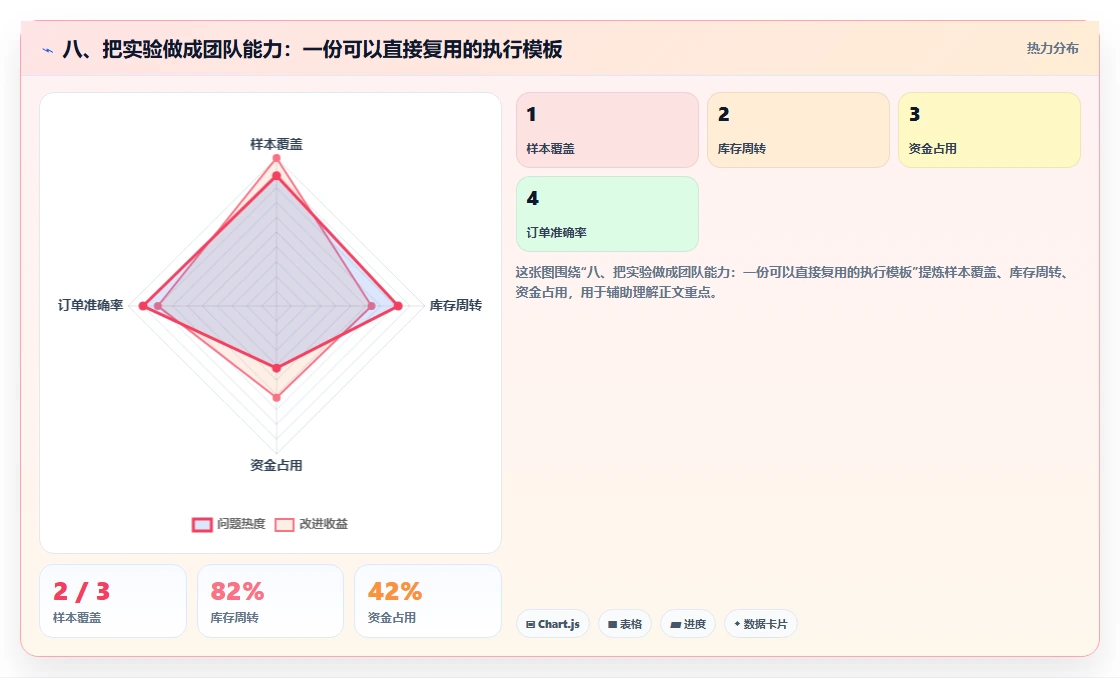
Task: Select the 进度 tag chip
Action: point(688,624)
